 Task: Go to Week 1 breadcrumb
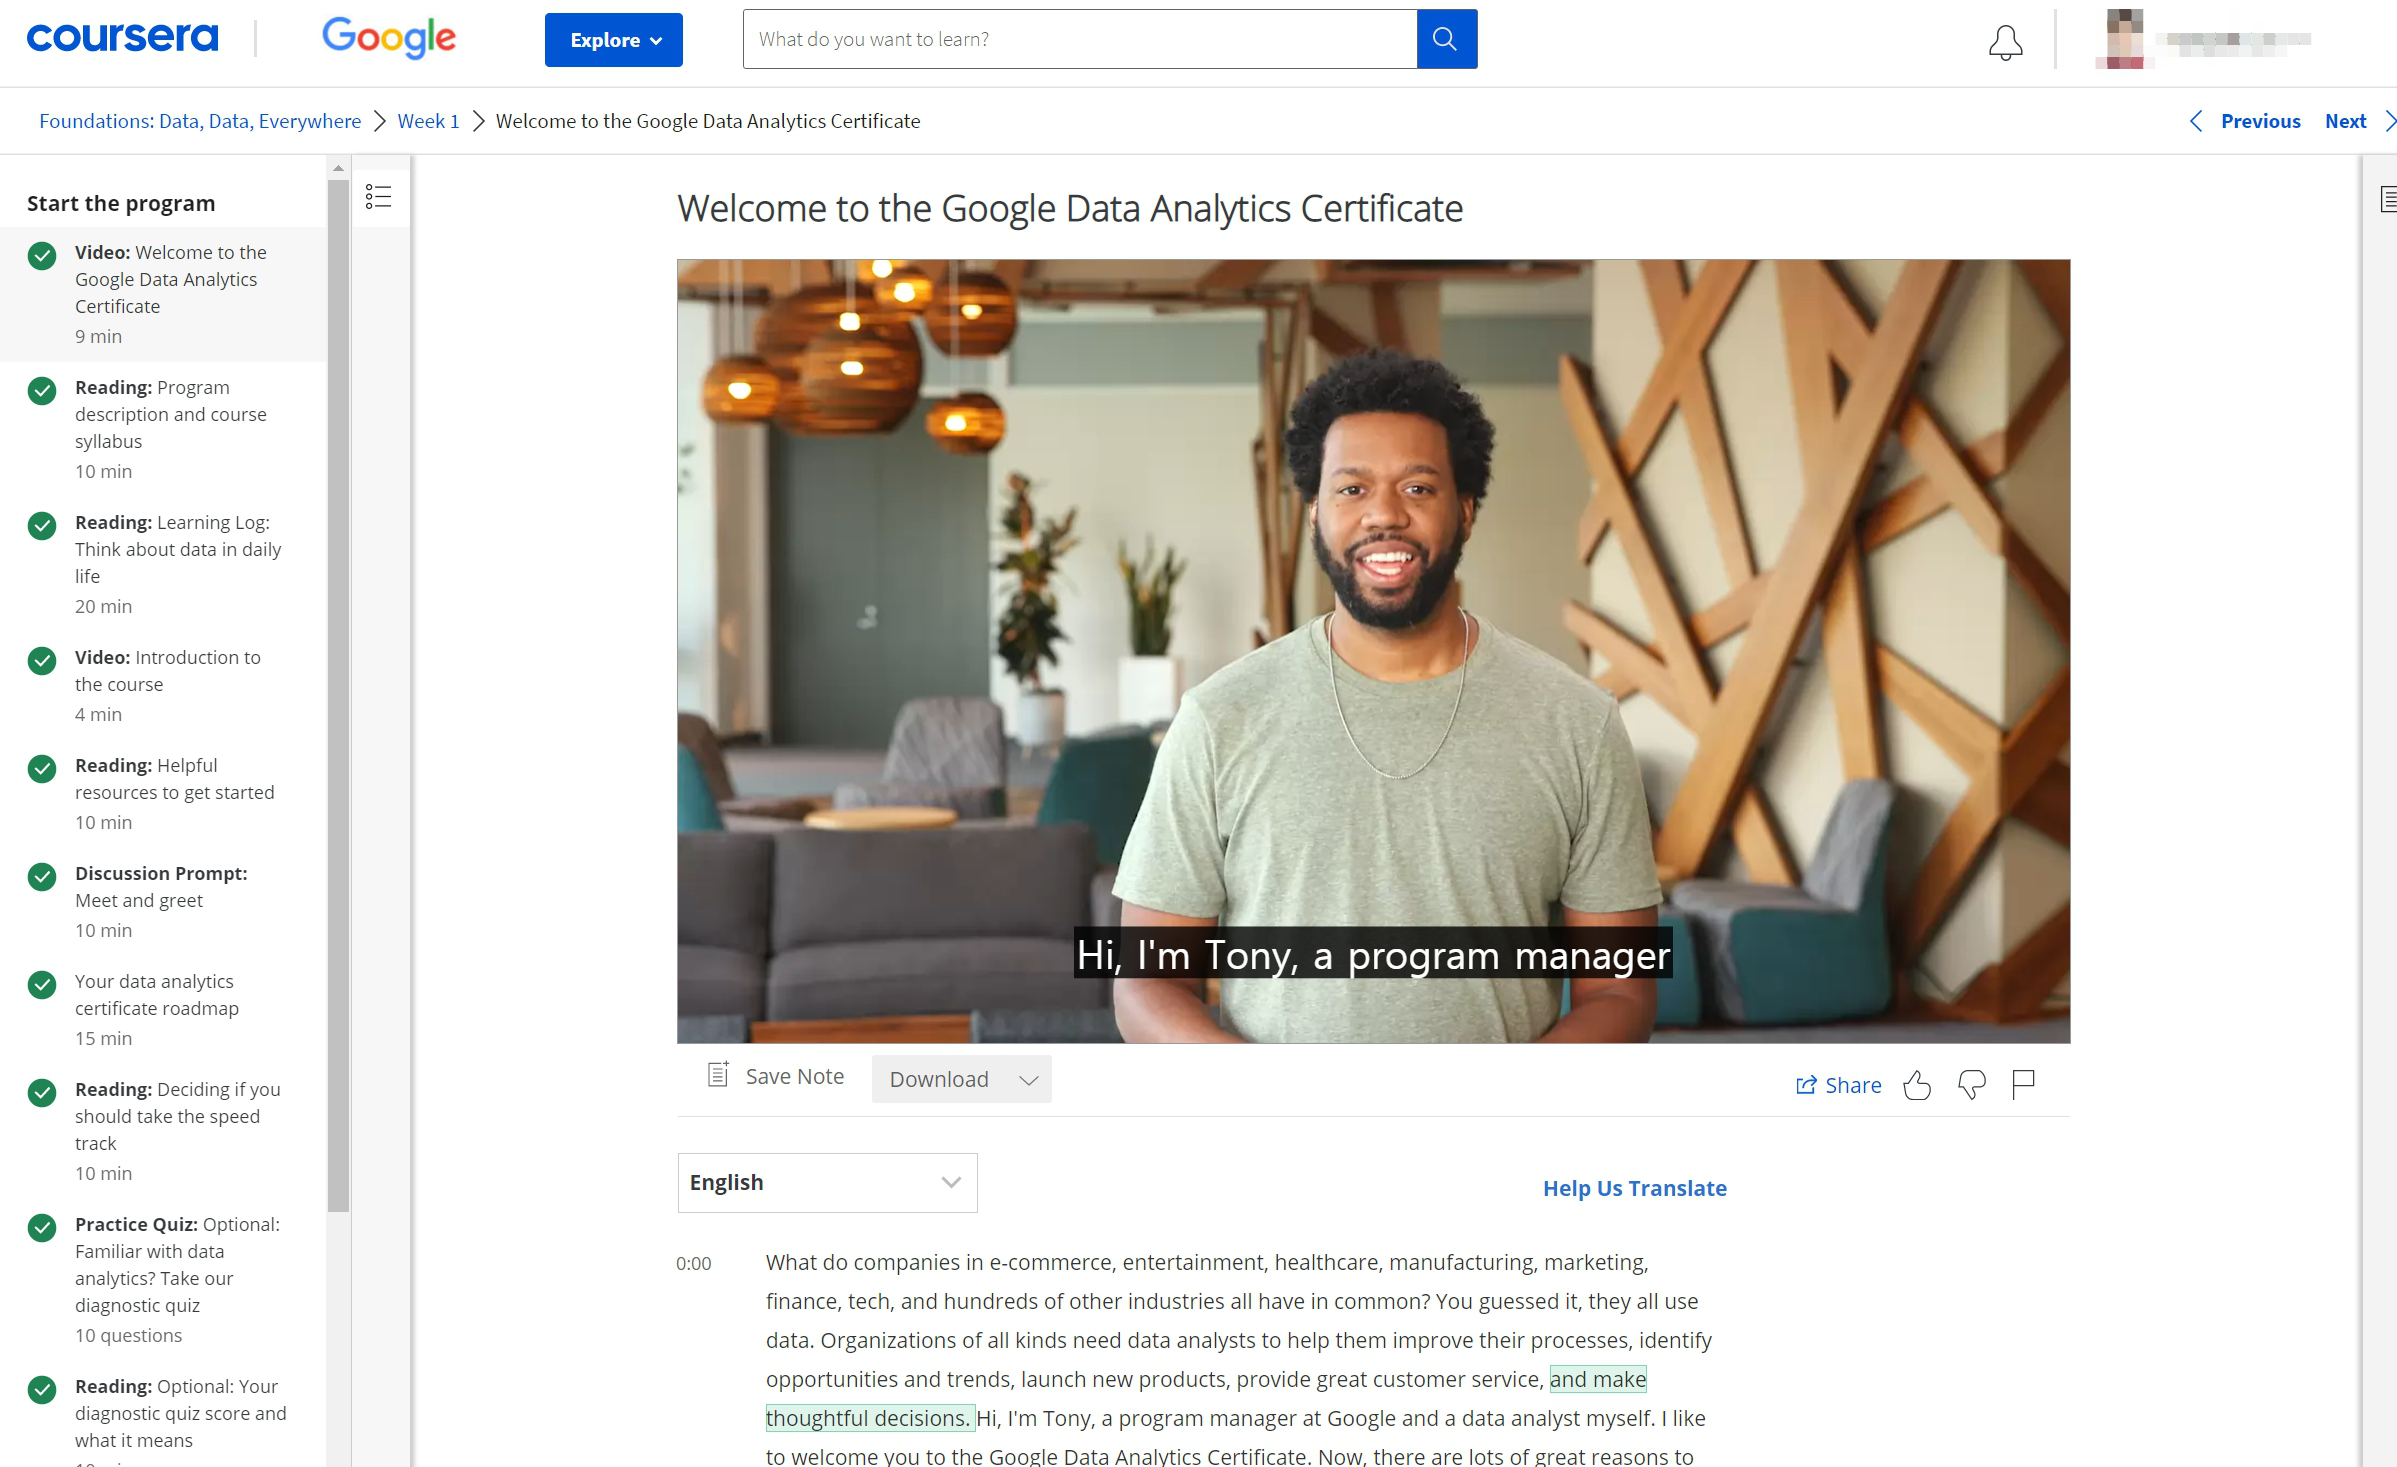pyautogui.click(x=428, y=121)
